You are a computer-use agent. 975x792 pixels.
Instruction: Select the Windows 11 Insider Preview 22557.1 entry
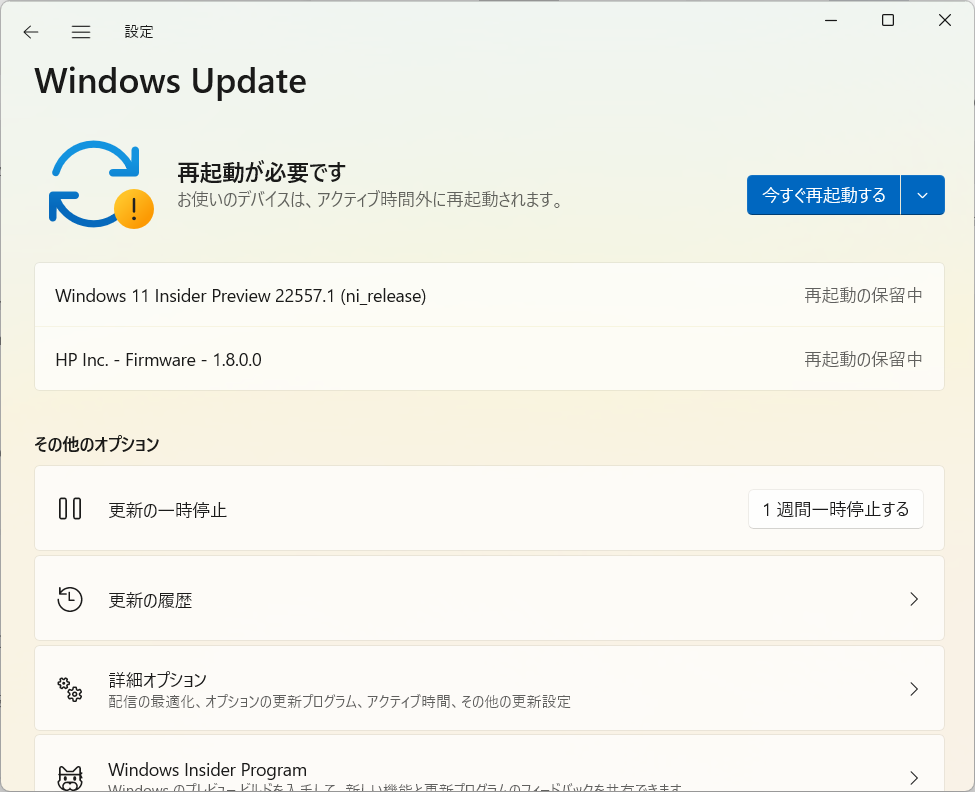click(489, 295)
